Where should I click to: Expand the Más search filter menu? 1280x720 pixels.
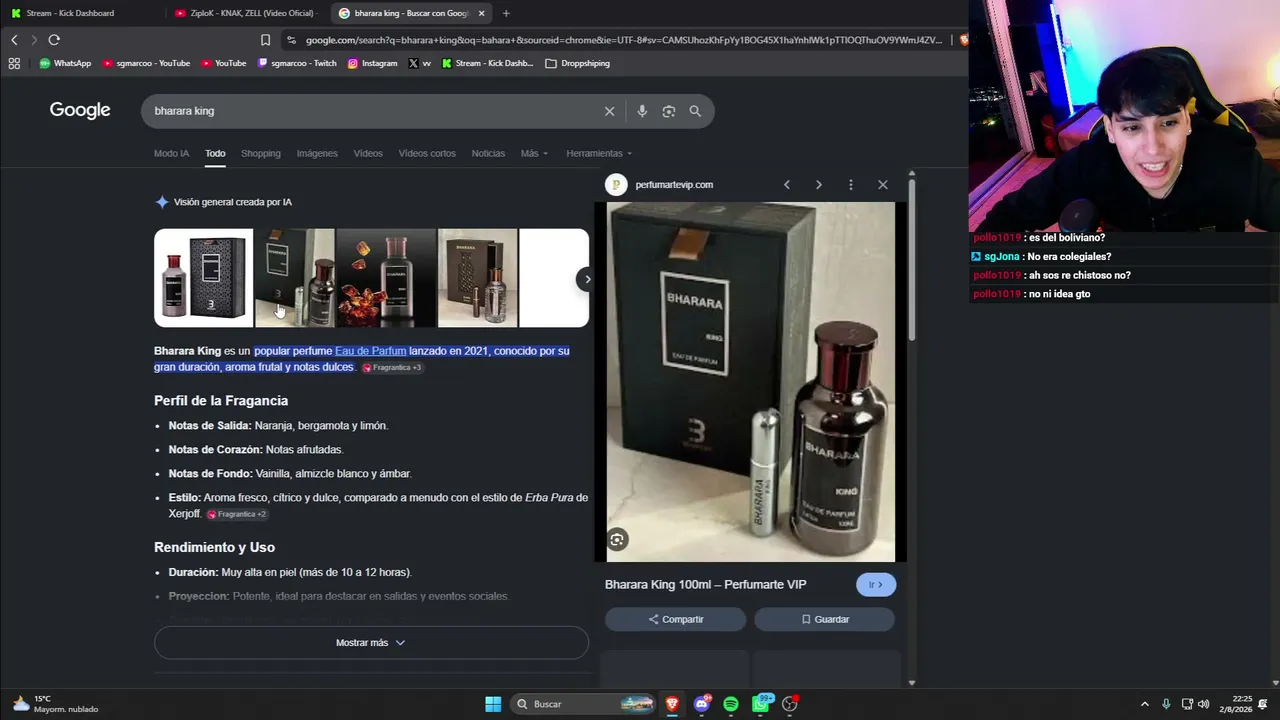coord(534,153)
